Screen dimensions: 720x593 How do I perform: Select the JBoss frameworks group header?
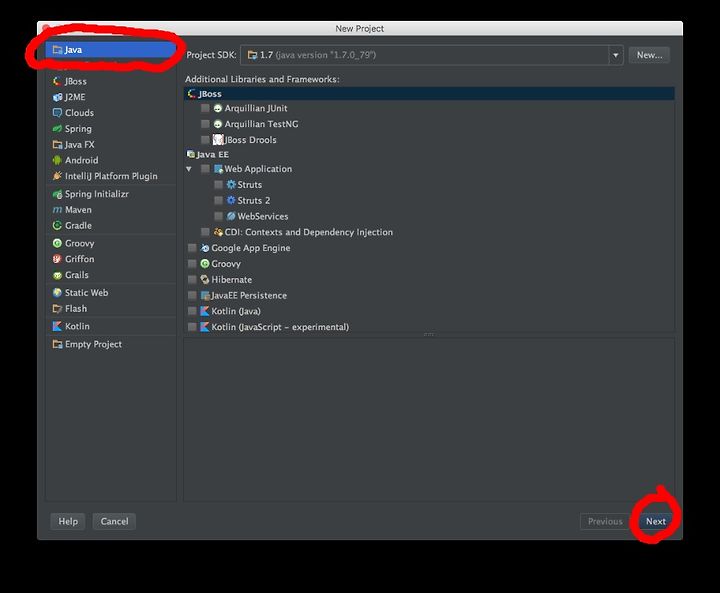pos(429,94)
